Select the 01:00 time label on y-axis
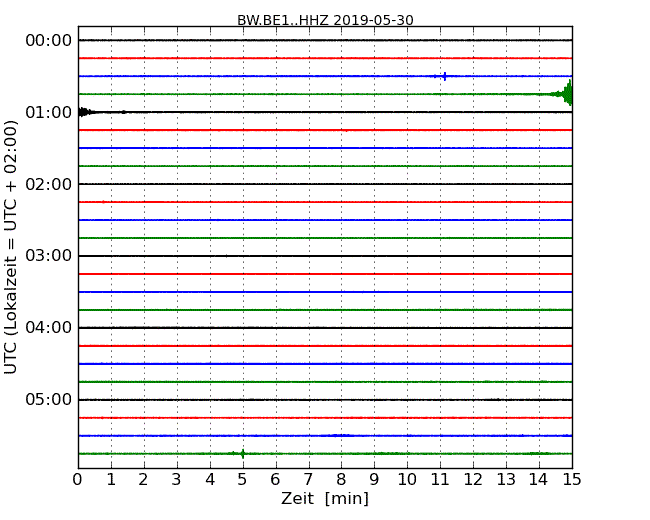The image size is (650, 520). click(49, 112)
